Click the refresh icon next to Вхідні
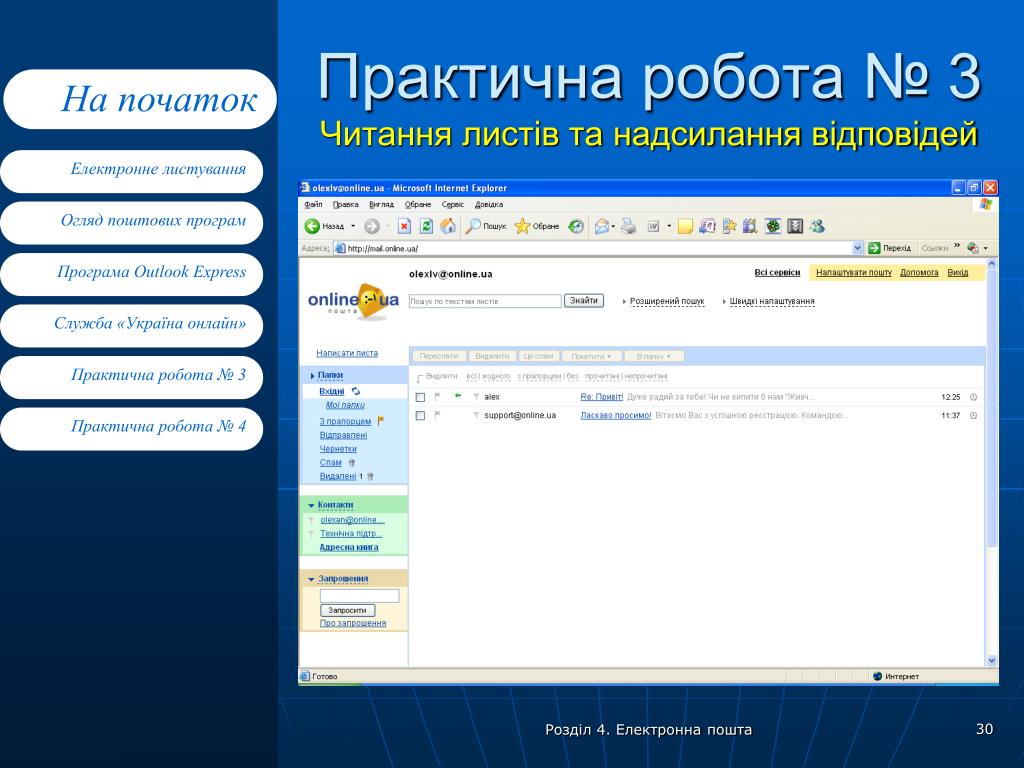The width and height of the screenshot is (1024, 768). [356, 391]
